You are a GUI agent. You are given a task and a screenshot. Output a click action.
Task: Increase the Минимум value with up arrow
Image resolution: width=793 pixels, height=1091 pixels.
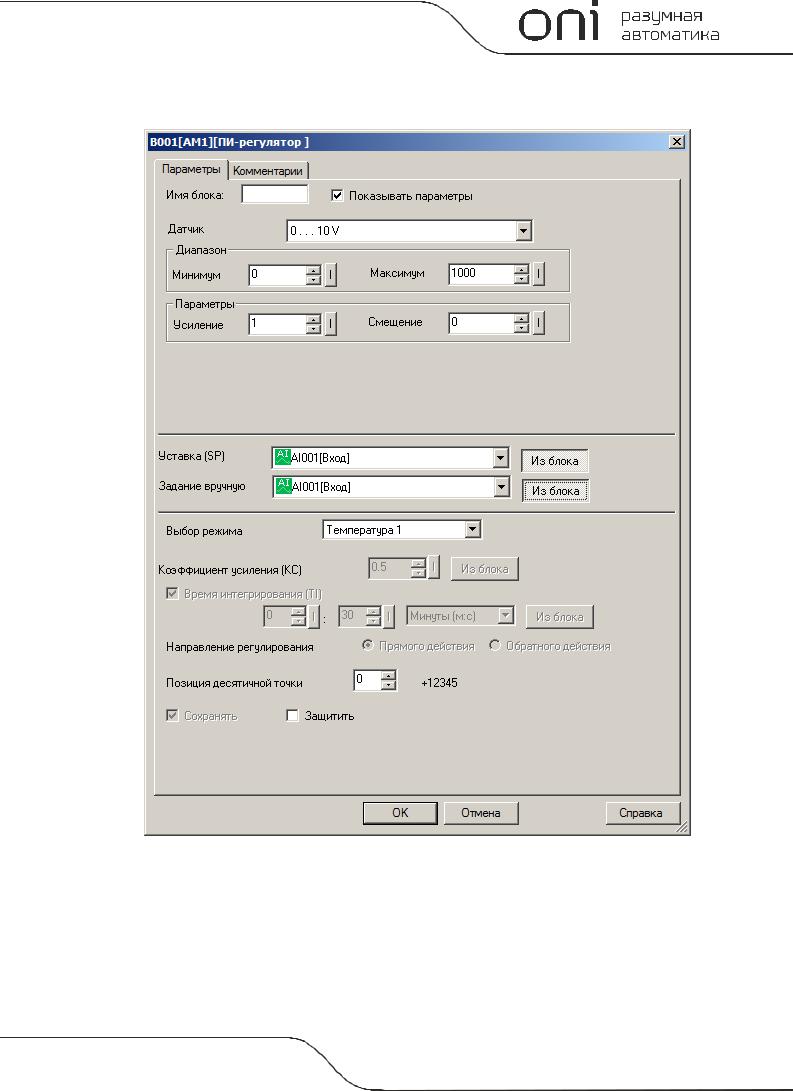(x=314, y=270)
